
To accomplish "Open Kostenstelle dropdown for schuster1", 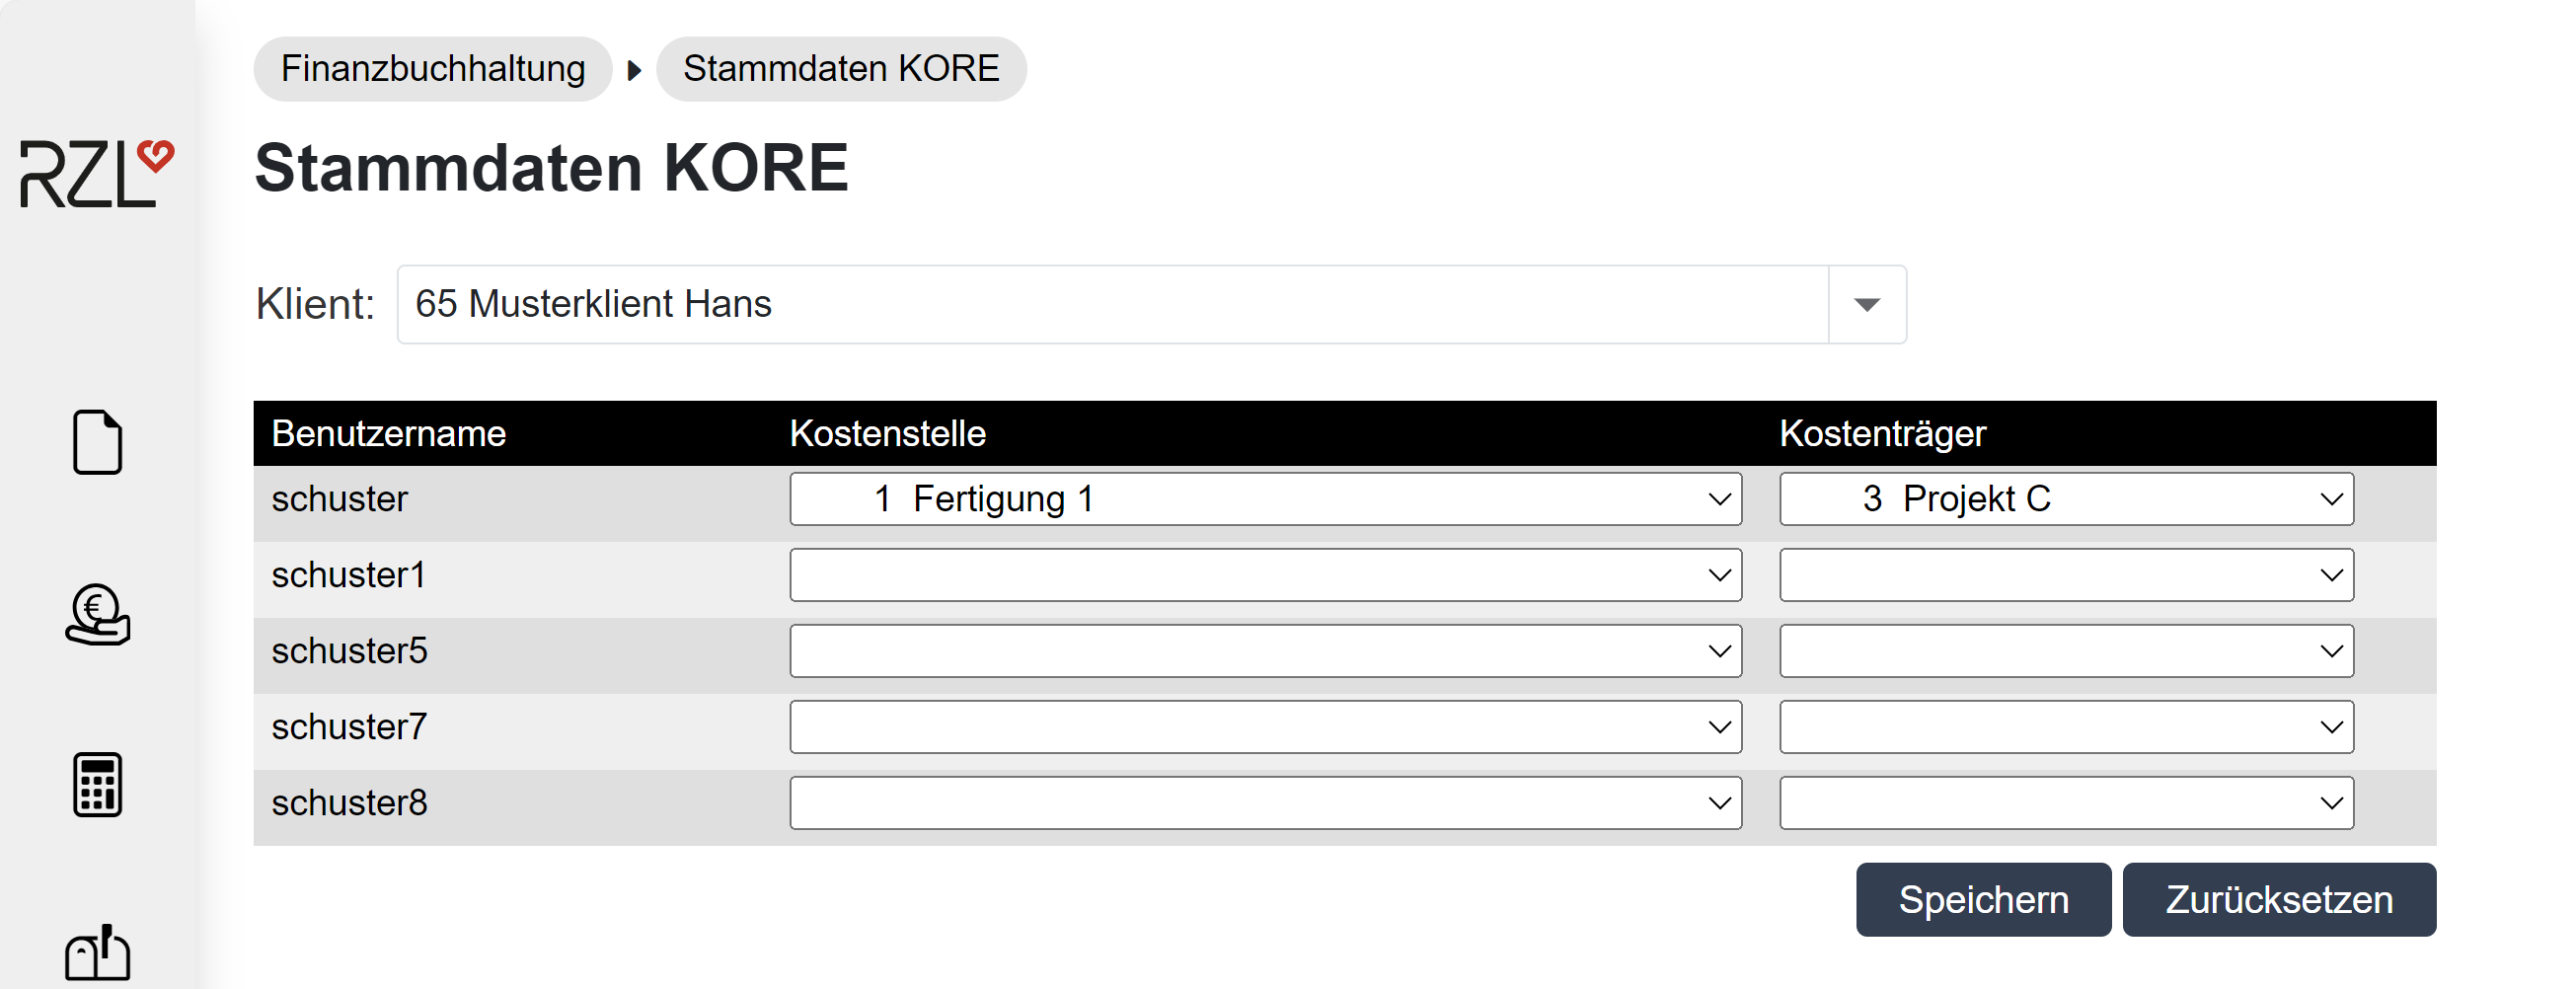I will [1264, 575].
